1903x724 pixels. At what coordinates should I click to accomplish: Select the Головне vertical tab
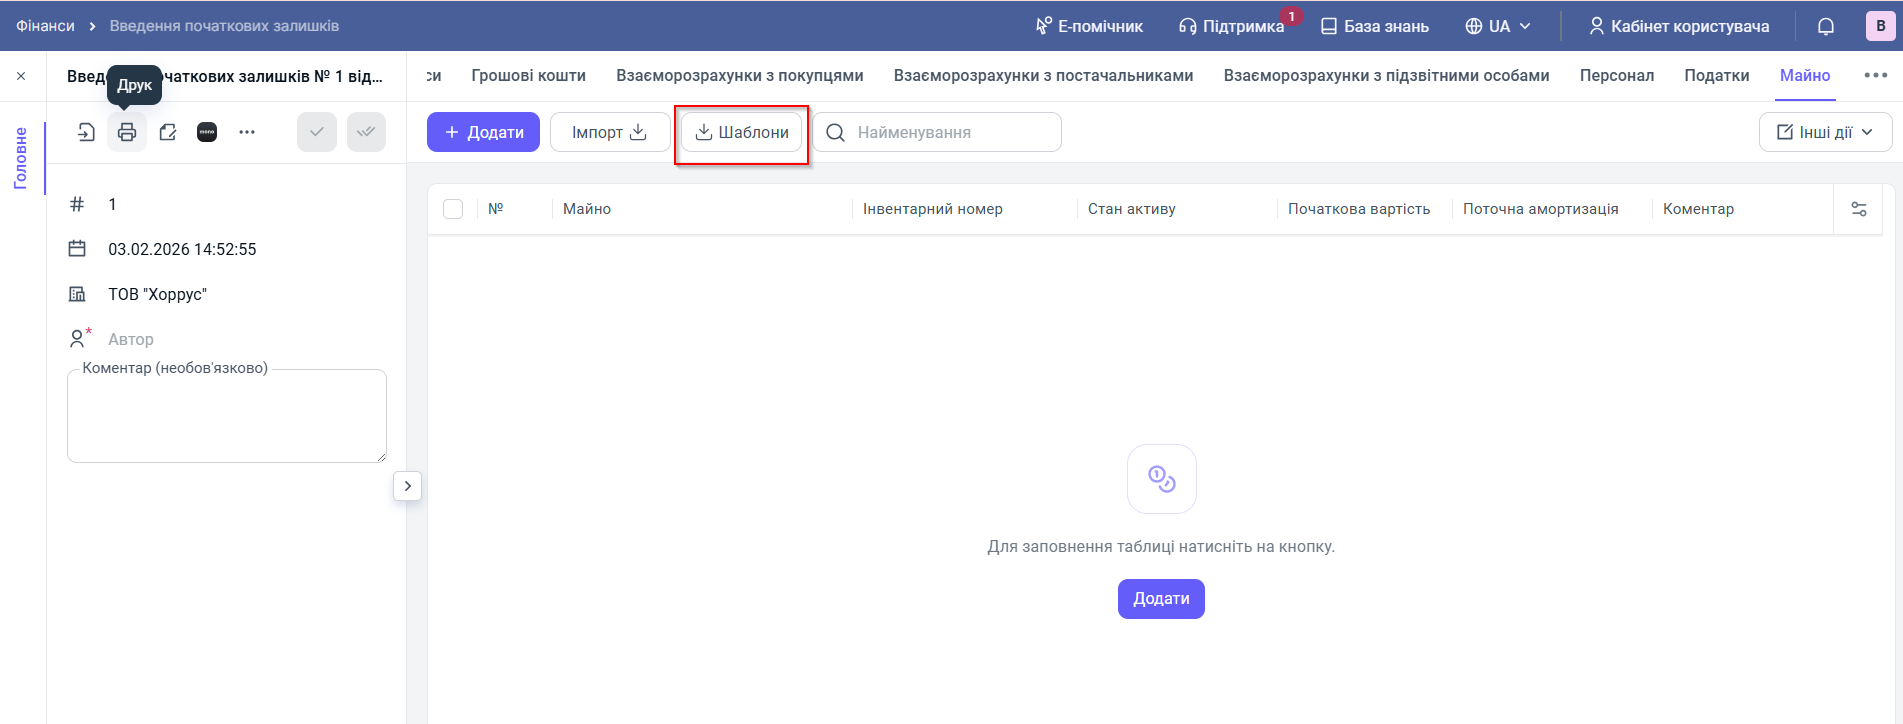click(x=21, y=158)
